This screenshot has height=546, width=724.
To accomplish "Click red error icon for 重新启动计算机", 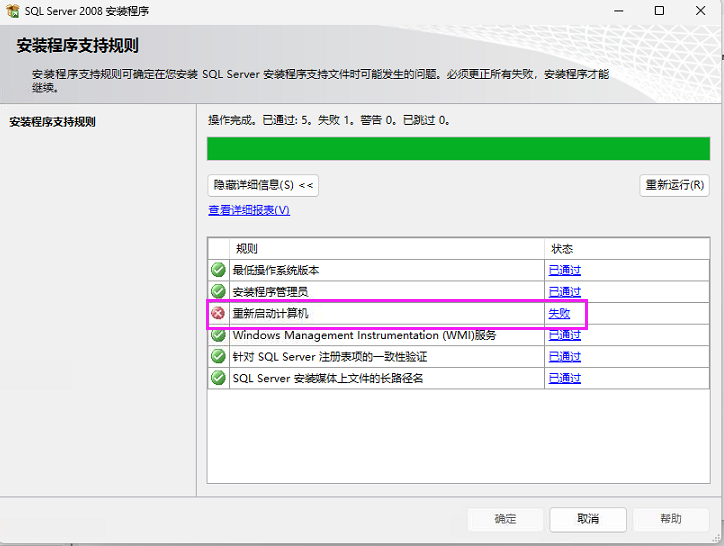I will coord(218,313).
